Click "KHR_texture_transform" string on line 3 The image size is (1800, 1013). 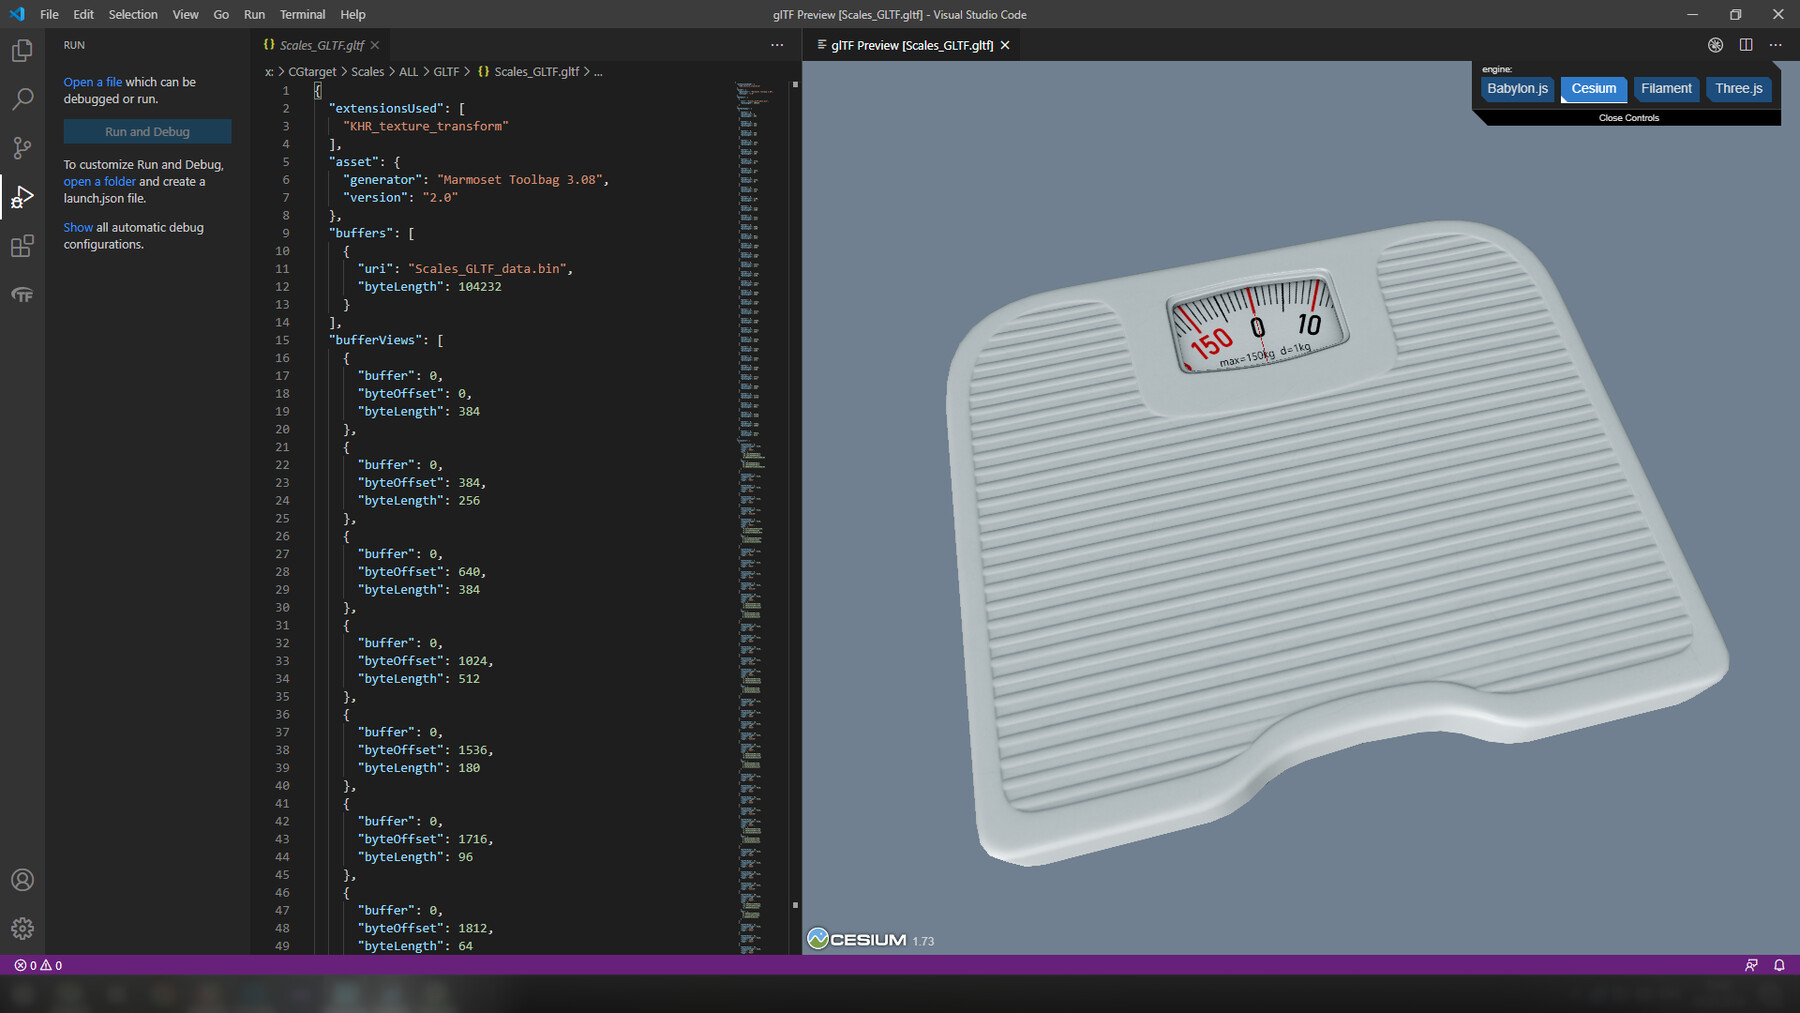pos(426,126)
